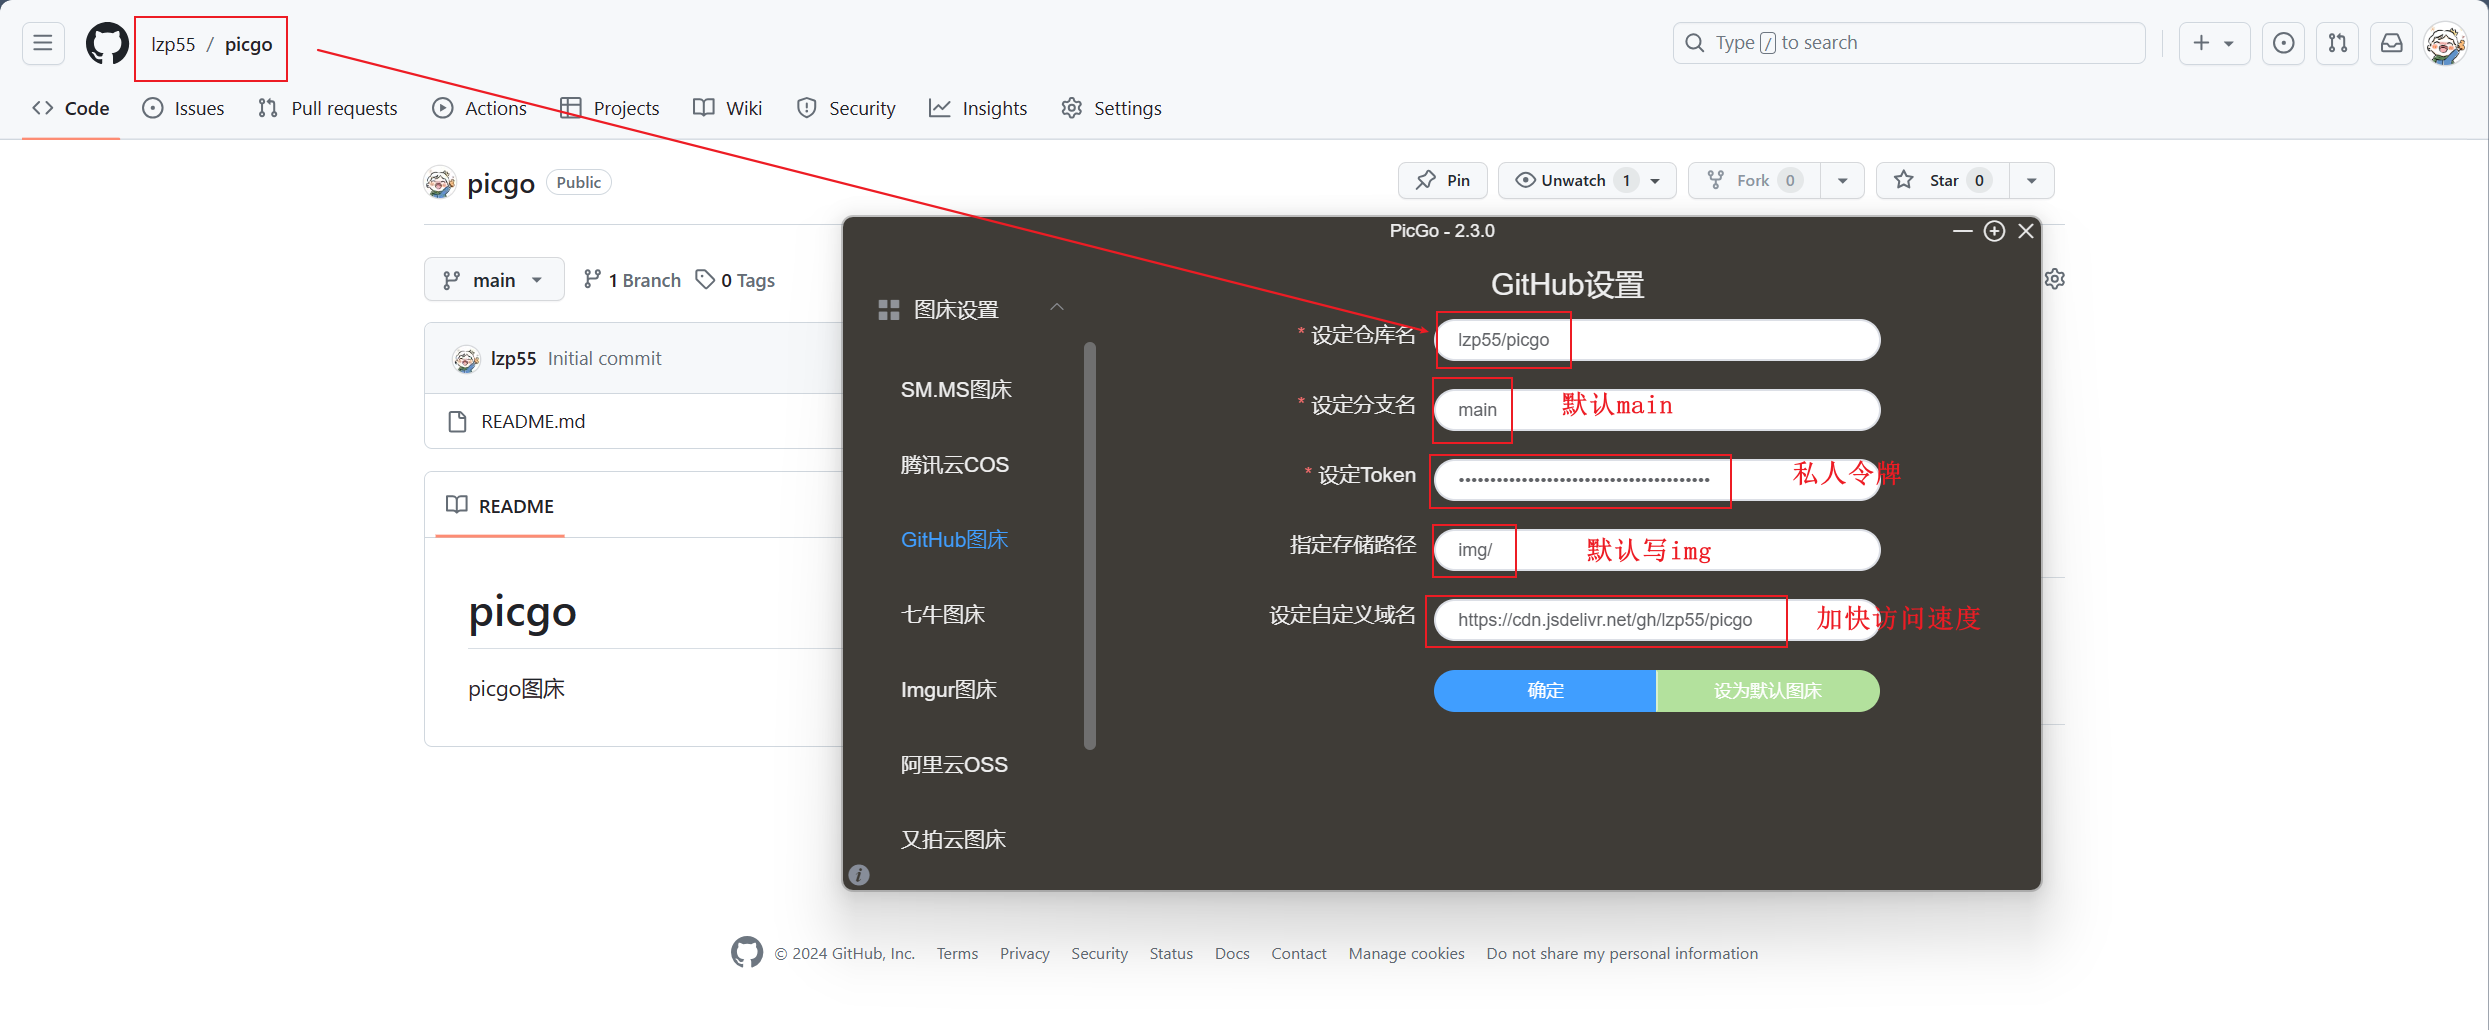The height and width of the screenshot is (1030, 2489).
Task: Switch to the Wiki tab
Action: click(728, 108)
